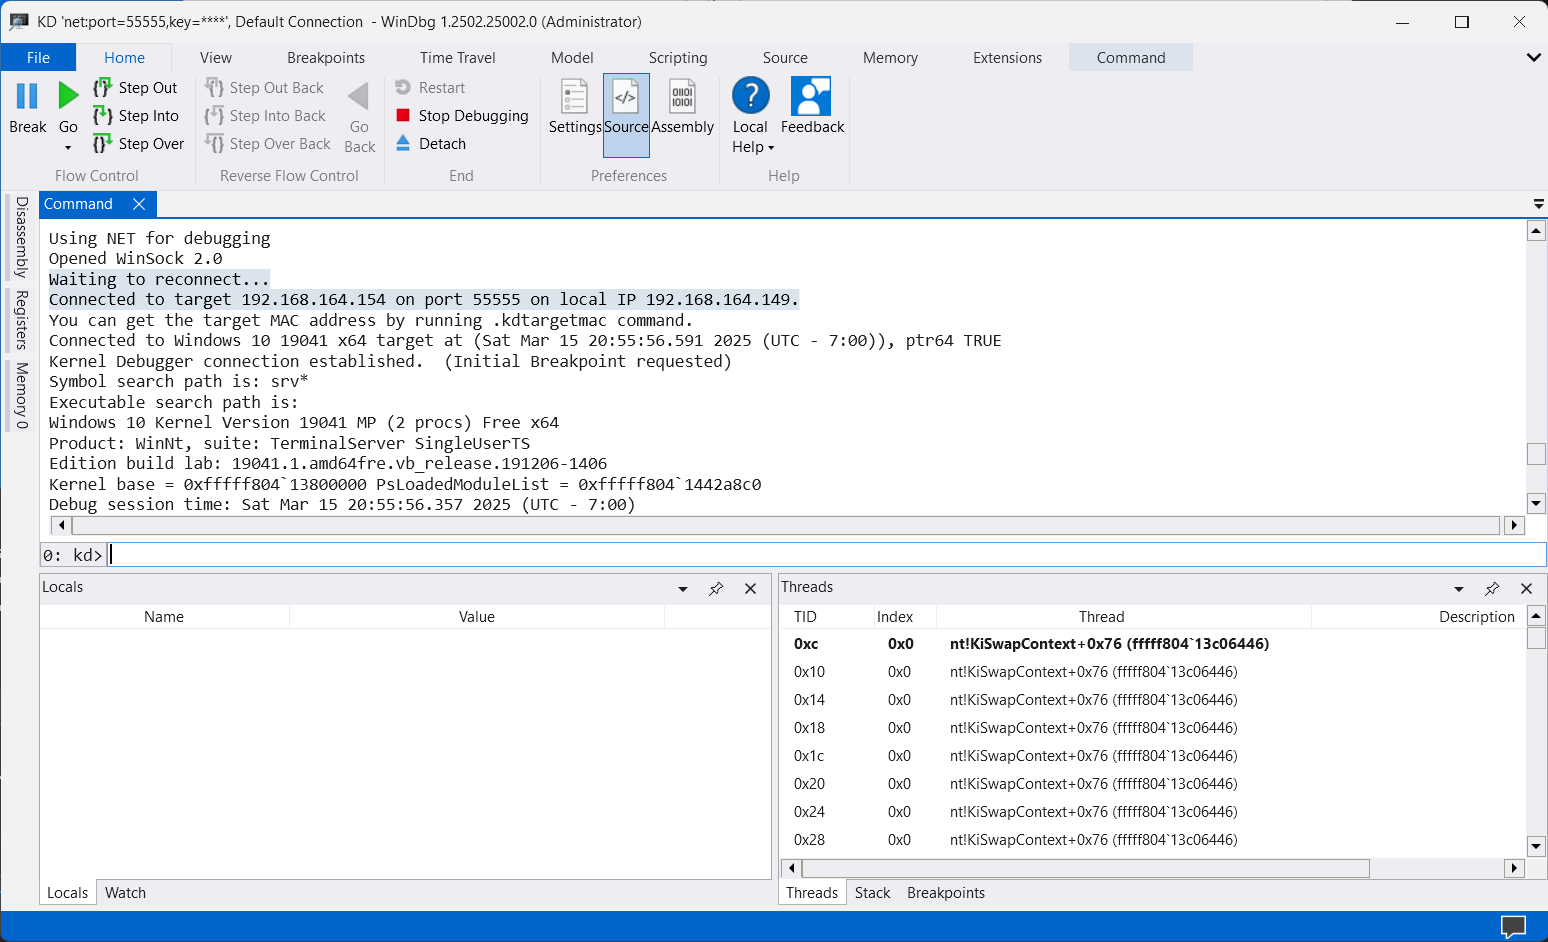Click the Step Over button
Image resolution: width=1548 pixels, height=942 pixels.
pos(139,143)
